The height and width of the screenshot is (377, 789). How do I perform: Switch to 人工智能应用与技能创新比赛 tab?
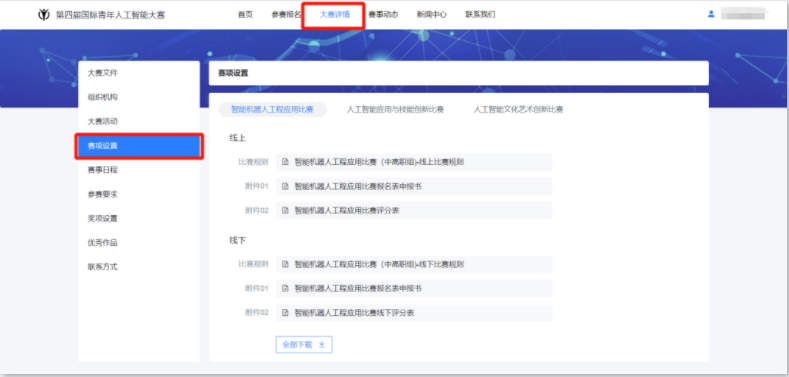tap(396, 109)
